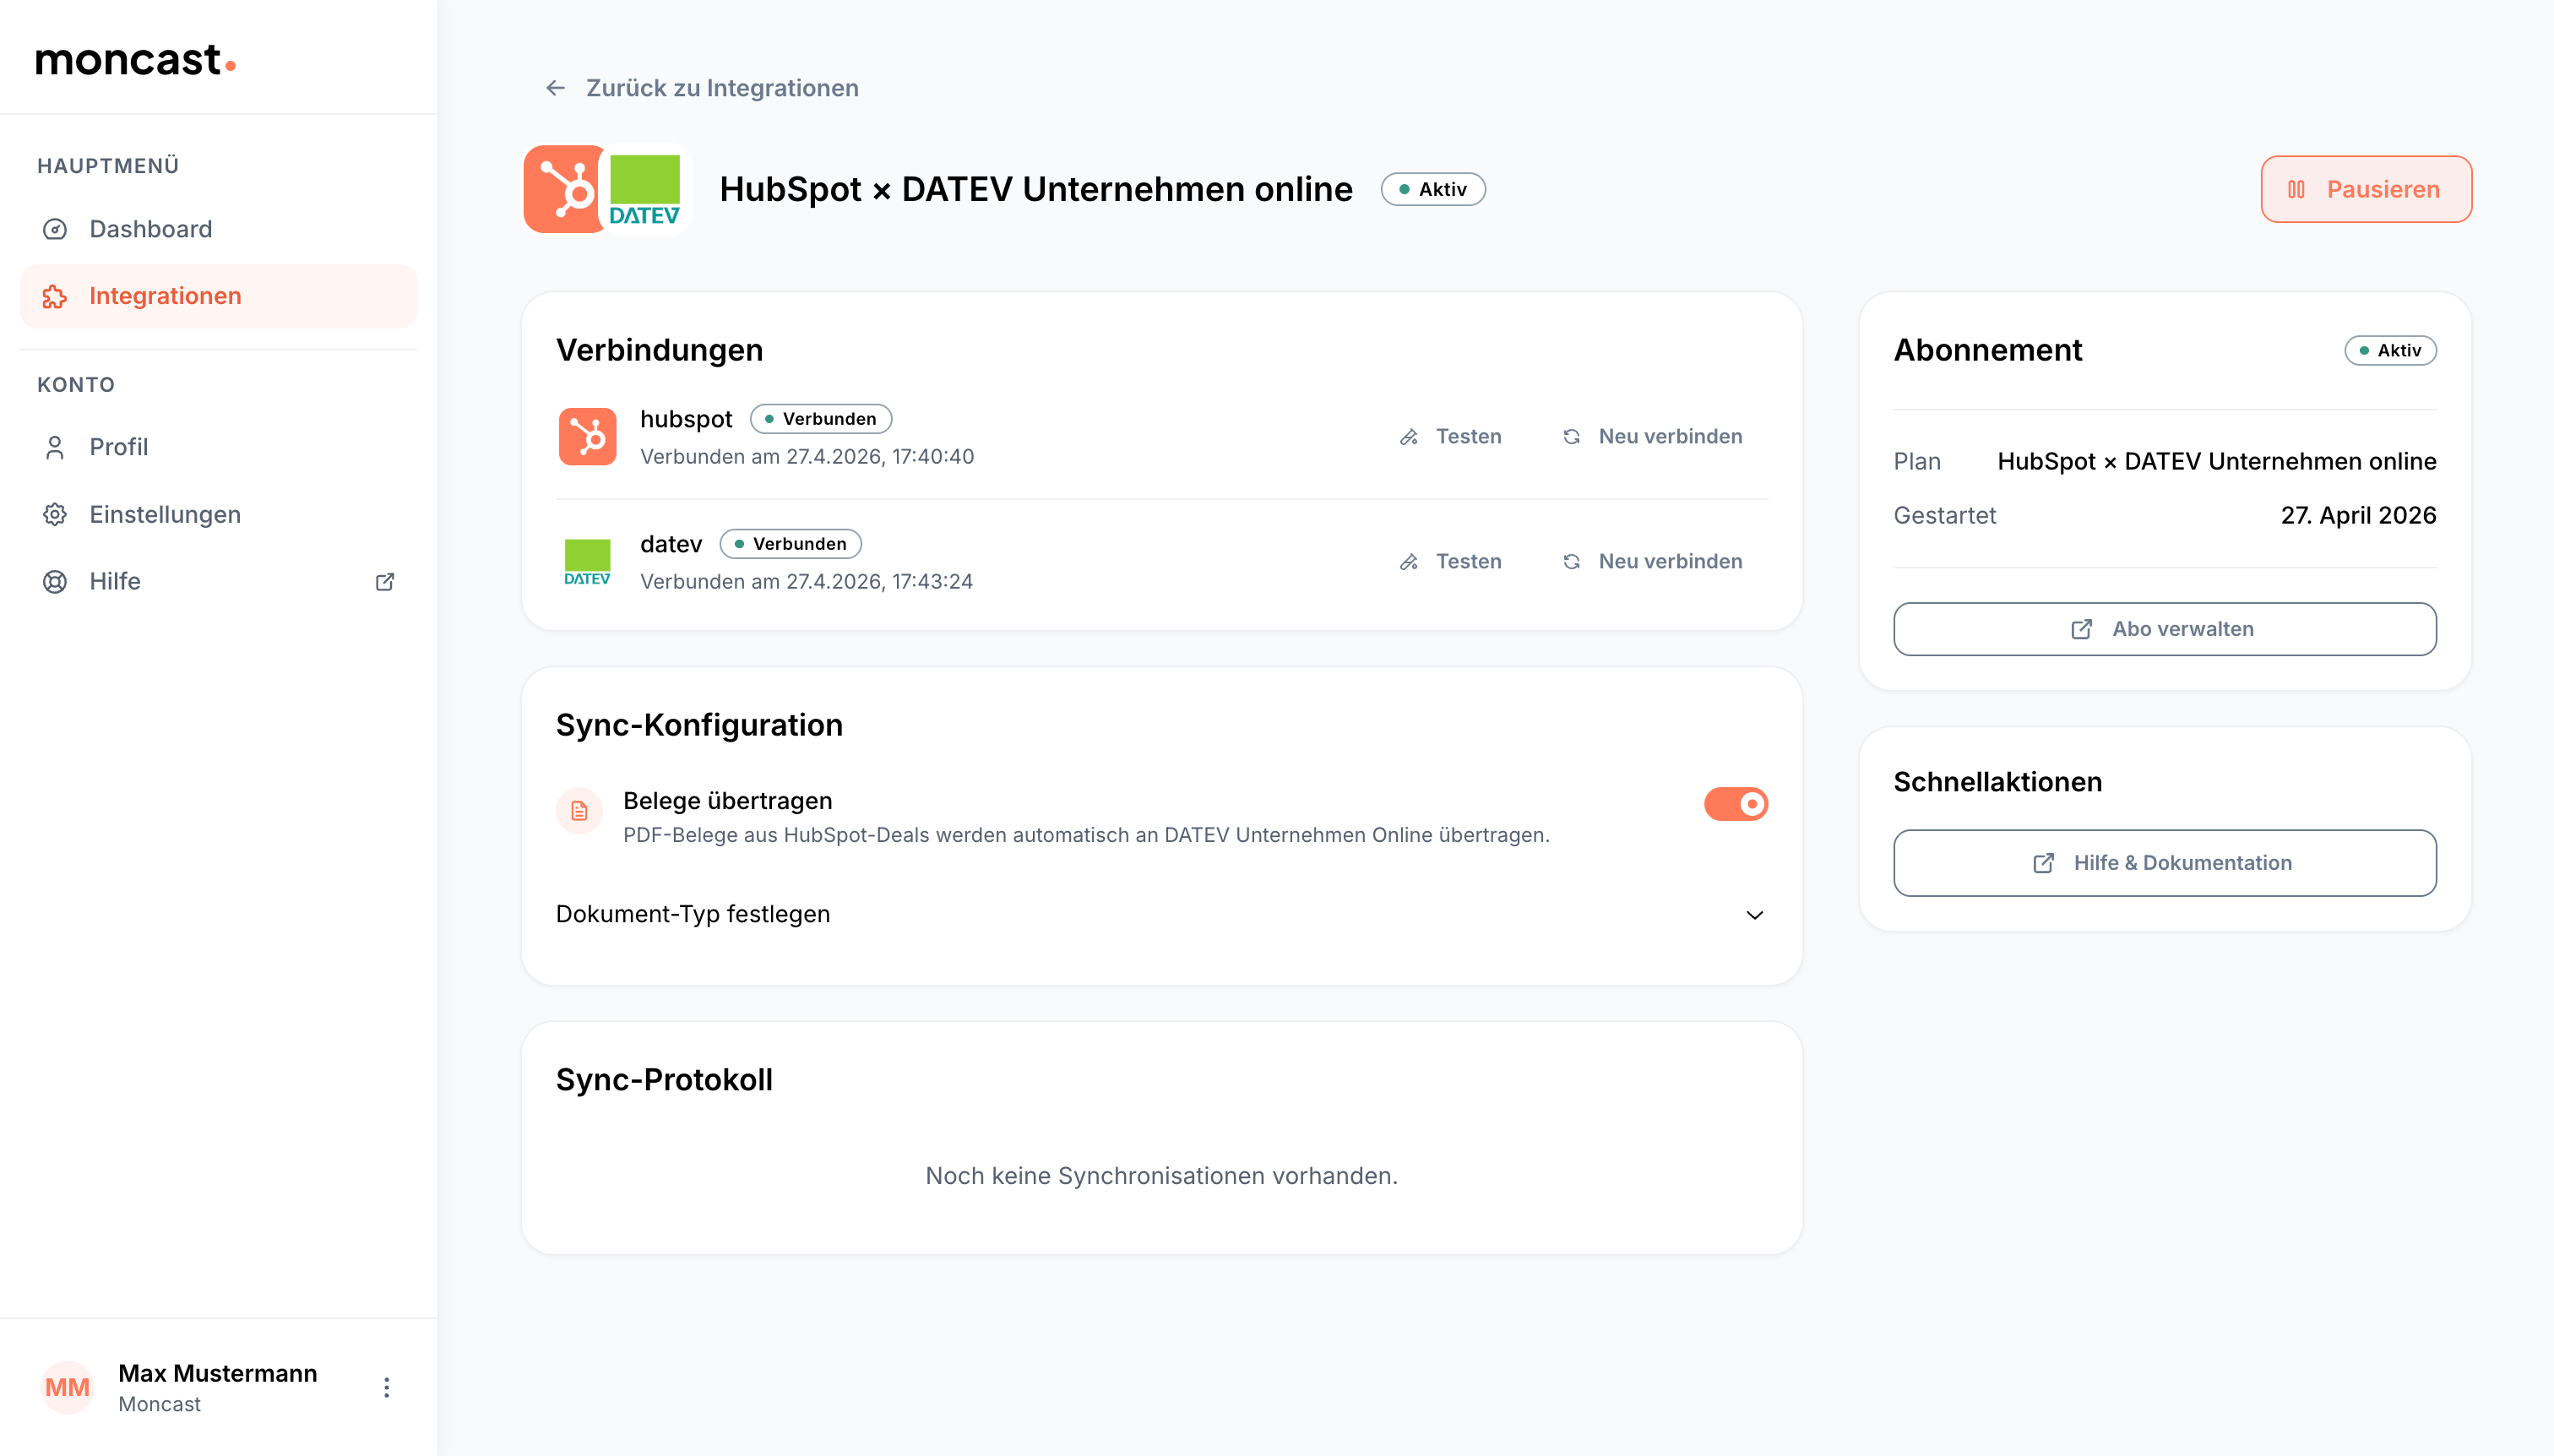This screenshot has height=1456, width=2554.
Task: Click the external link icon beside Hilfe
Action: pos(385,581)
